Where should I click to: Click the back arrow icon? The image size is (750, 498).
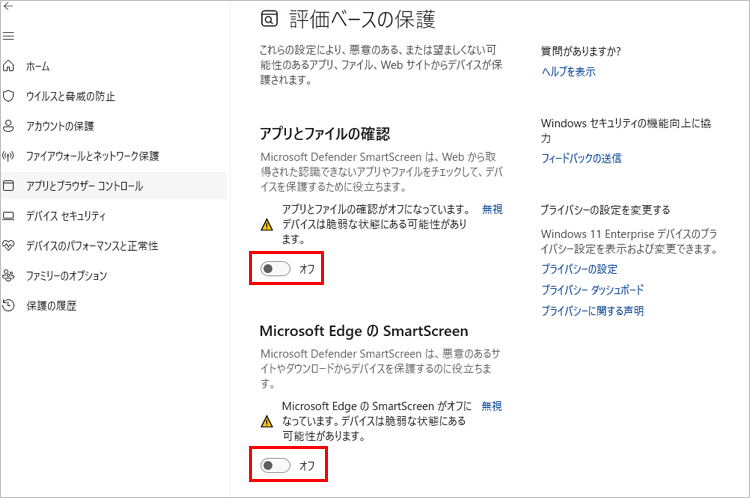(8, 7)
